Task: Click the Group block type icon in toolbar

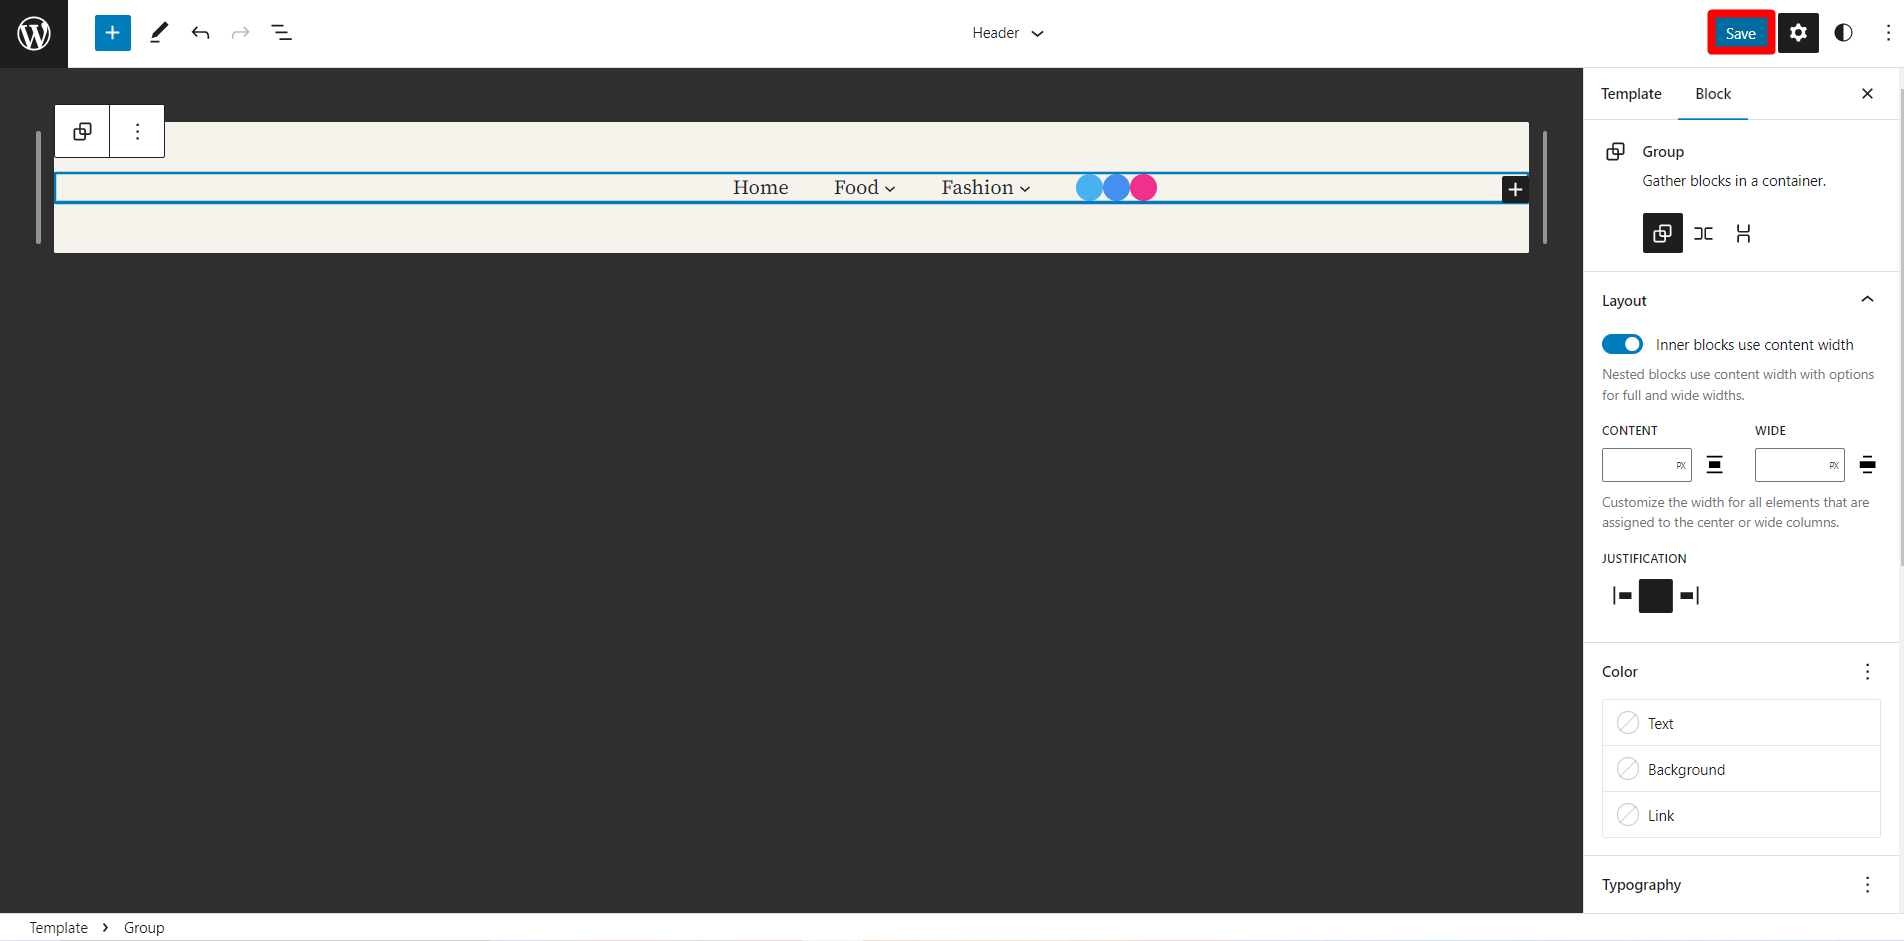Action: coord(82,131)
